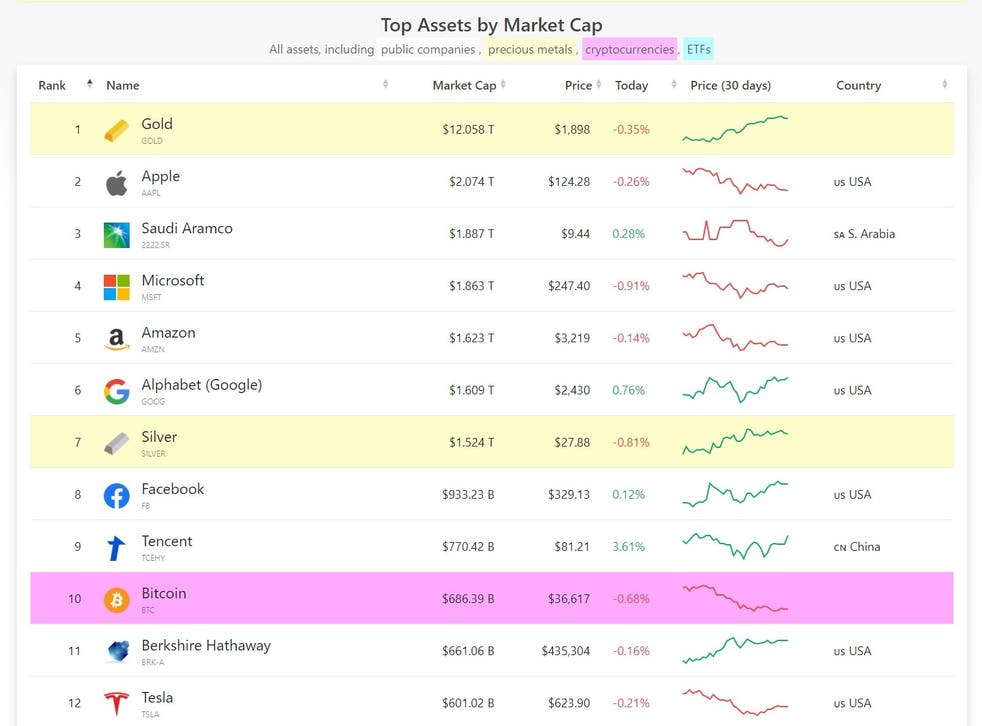Open the Saudi Aramco page

(187, 228)
